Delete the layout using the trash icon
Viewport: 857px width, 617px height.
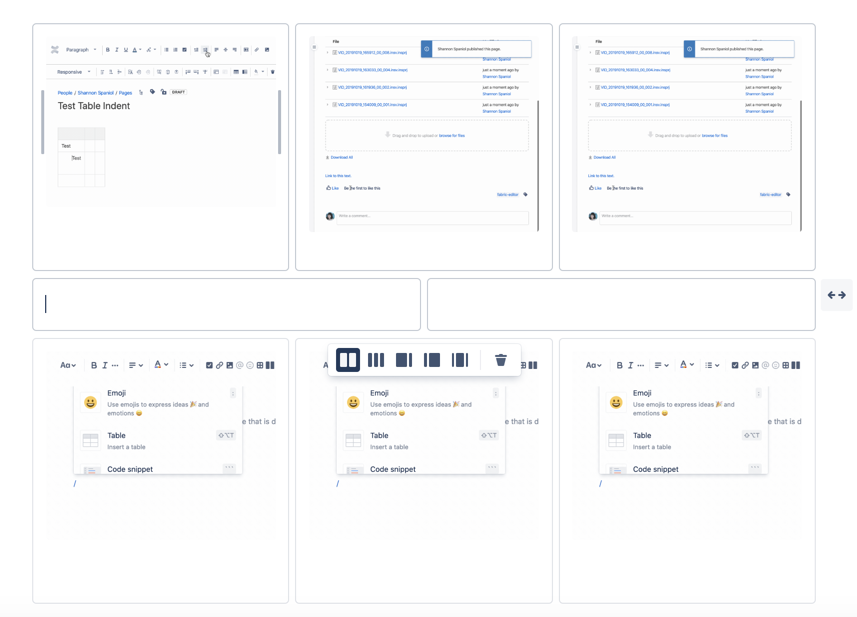[500, 359]
